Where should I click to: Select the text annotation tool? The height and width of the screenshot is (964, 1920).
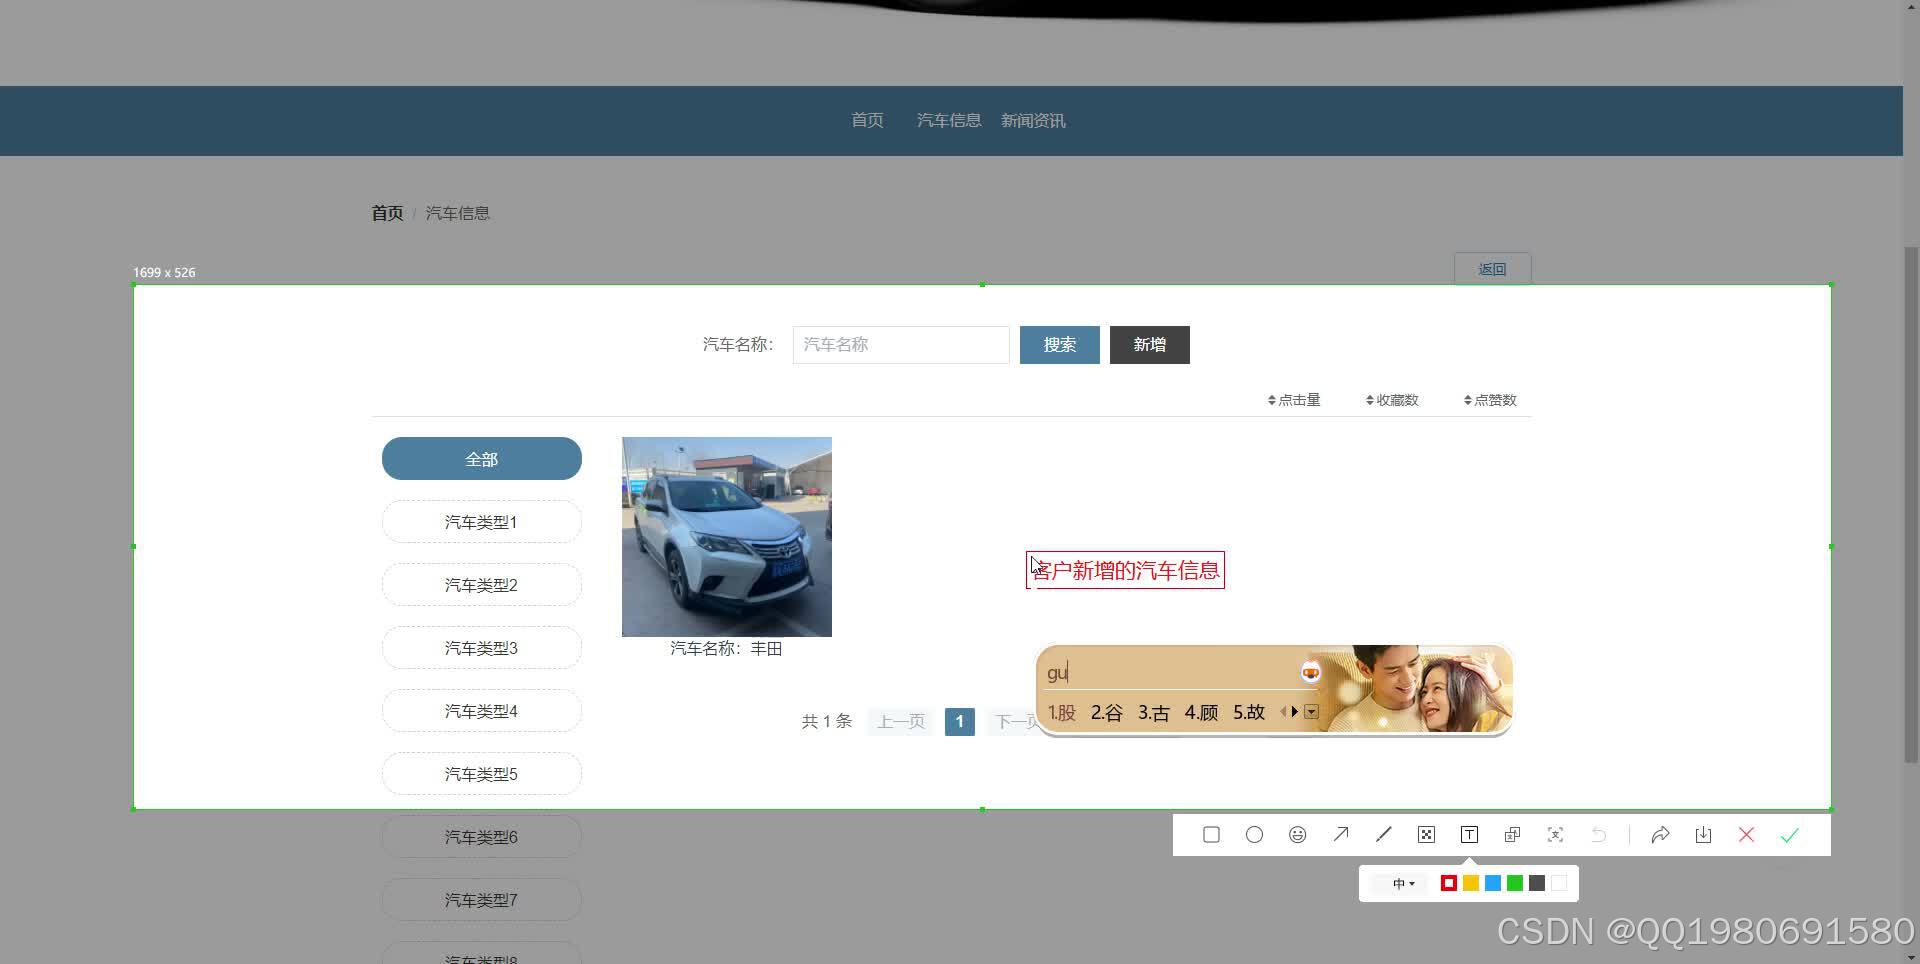(x=1469, y=835)
